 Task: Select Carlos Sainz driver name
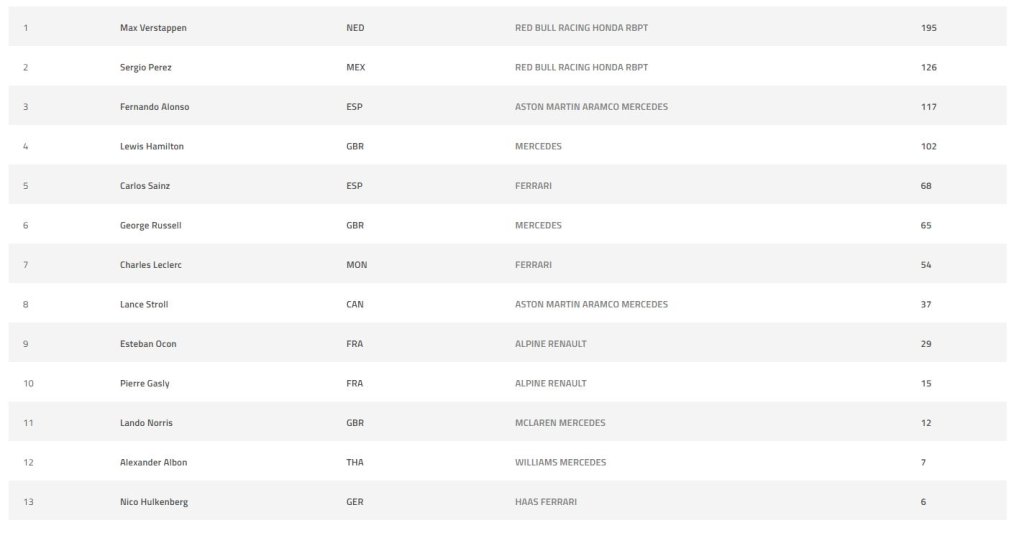145,186
